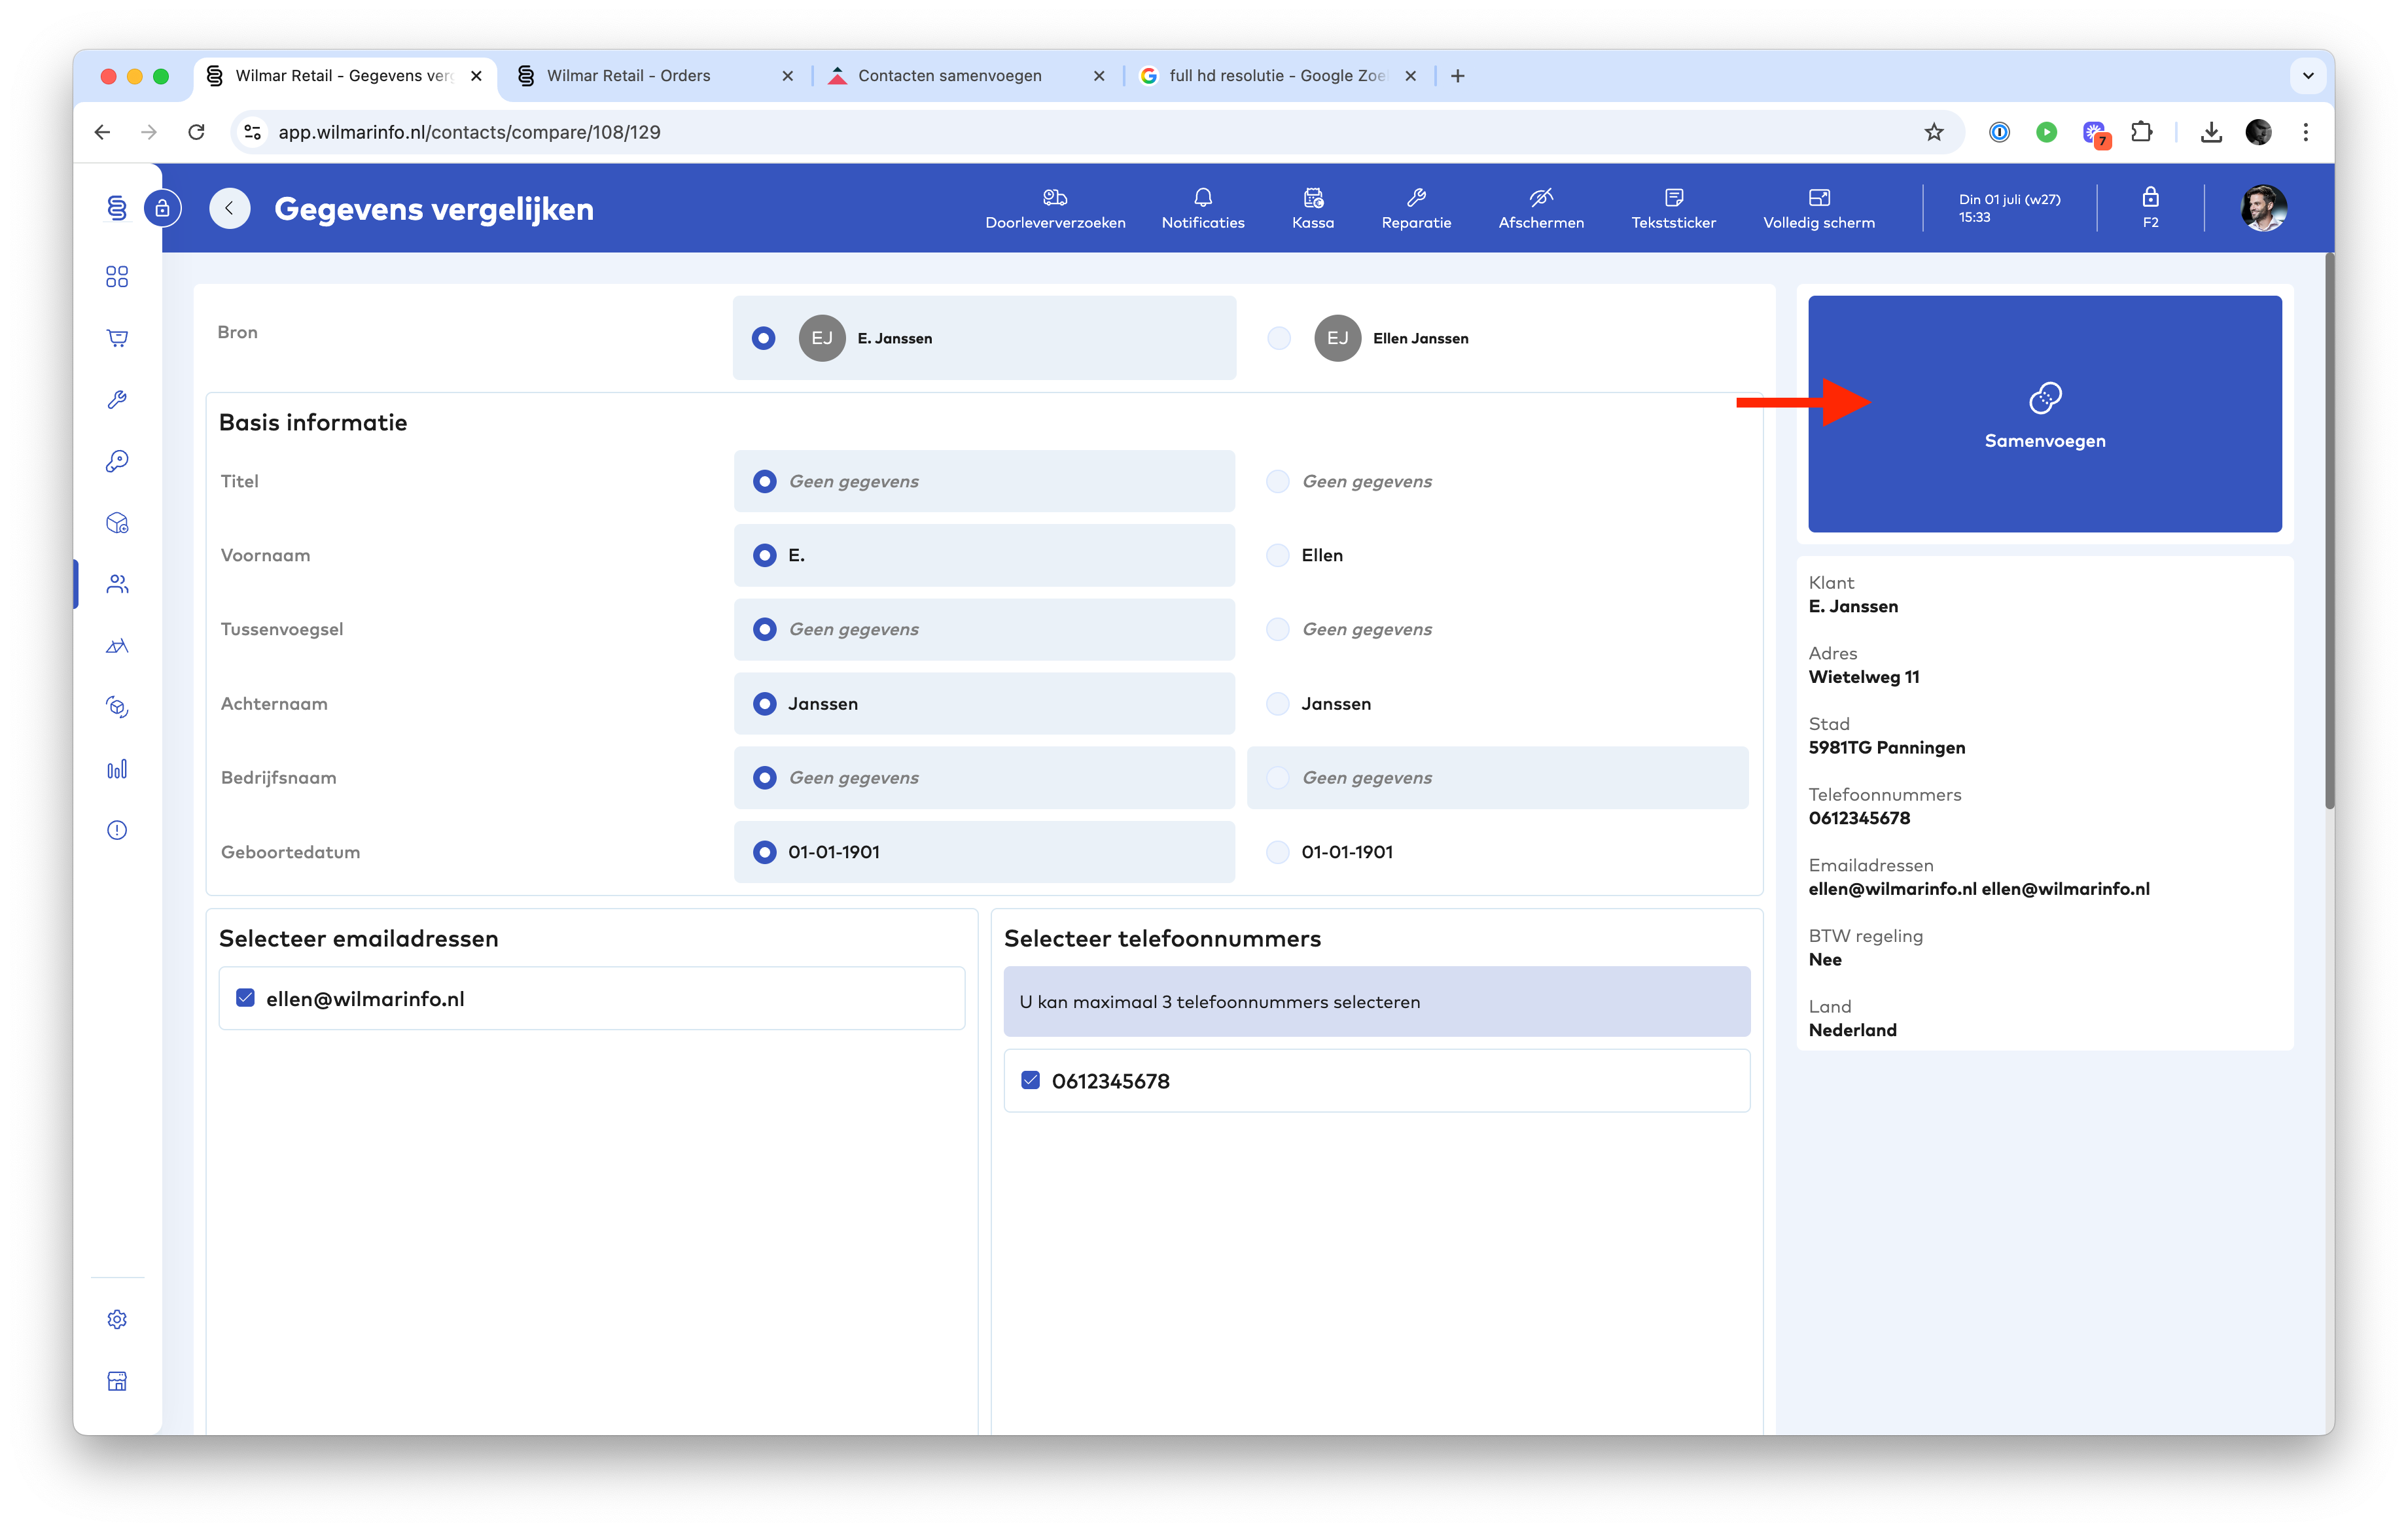Select Ellen Janssen as source contact
Screen dimensions: 2408x1532
(1278, 338)
